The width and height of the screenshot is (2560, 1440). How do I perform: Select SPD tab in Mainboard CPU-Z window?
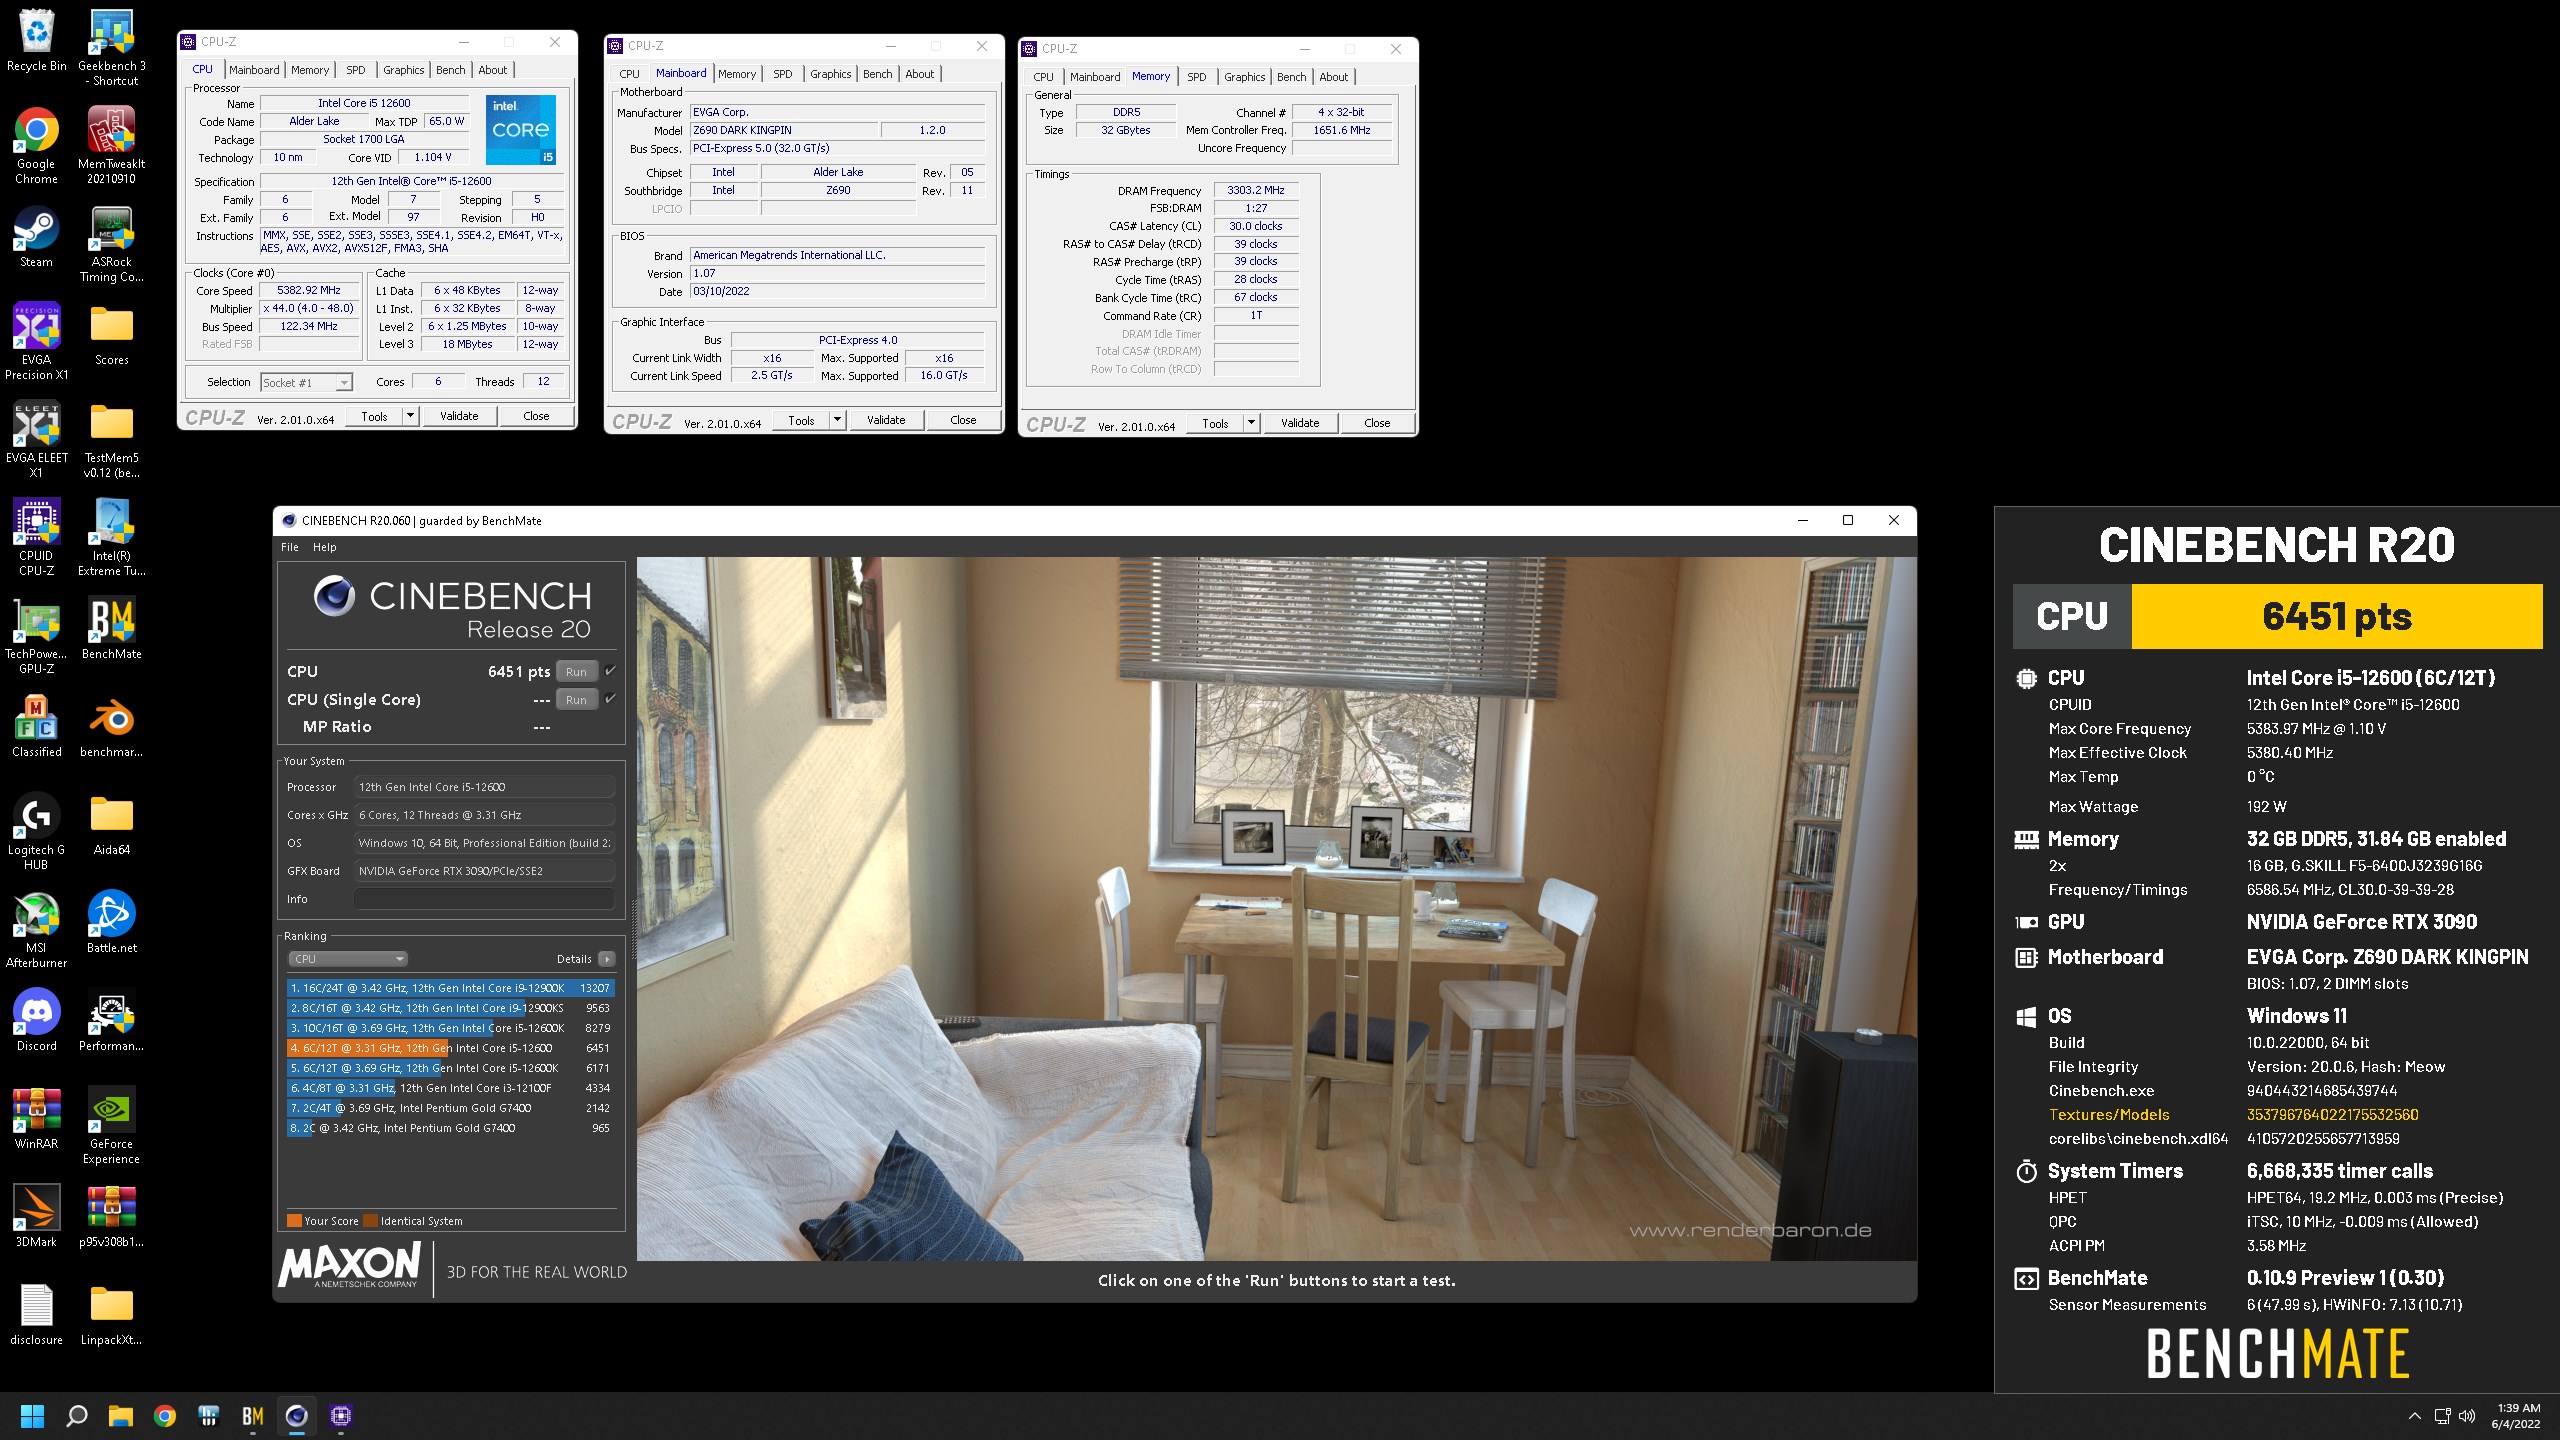[x=783, y=73]
